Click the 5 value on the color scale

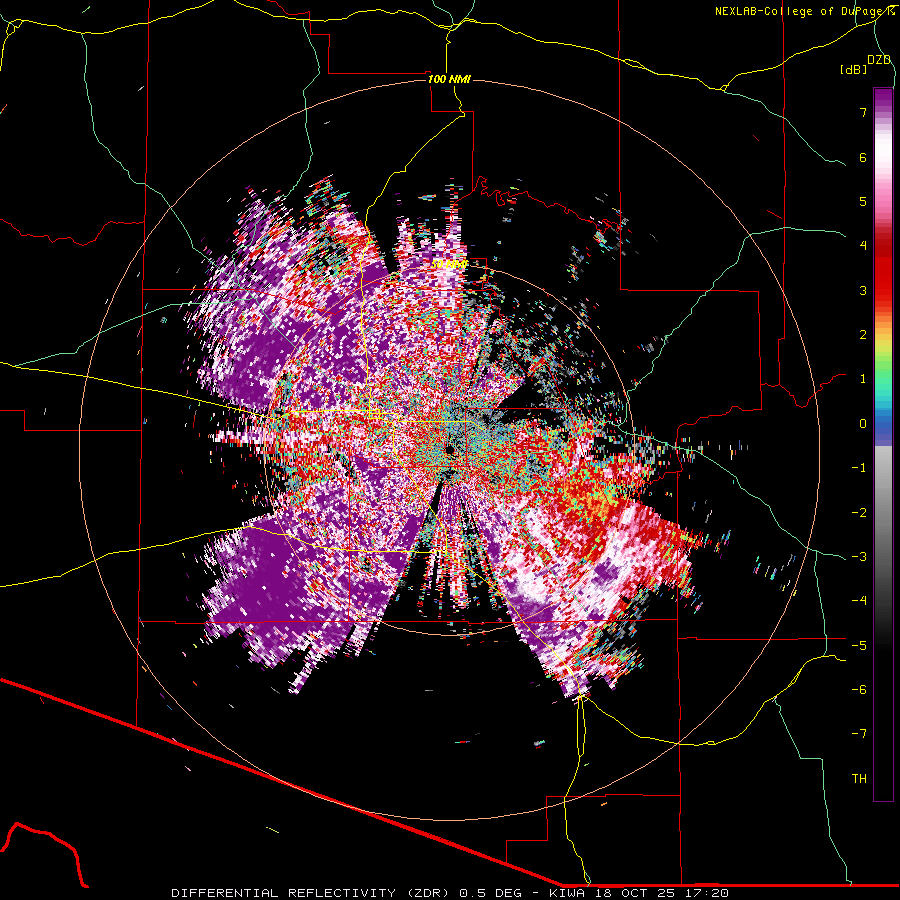click(x=863, y=201)
